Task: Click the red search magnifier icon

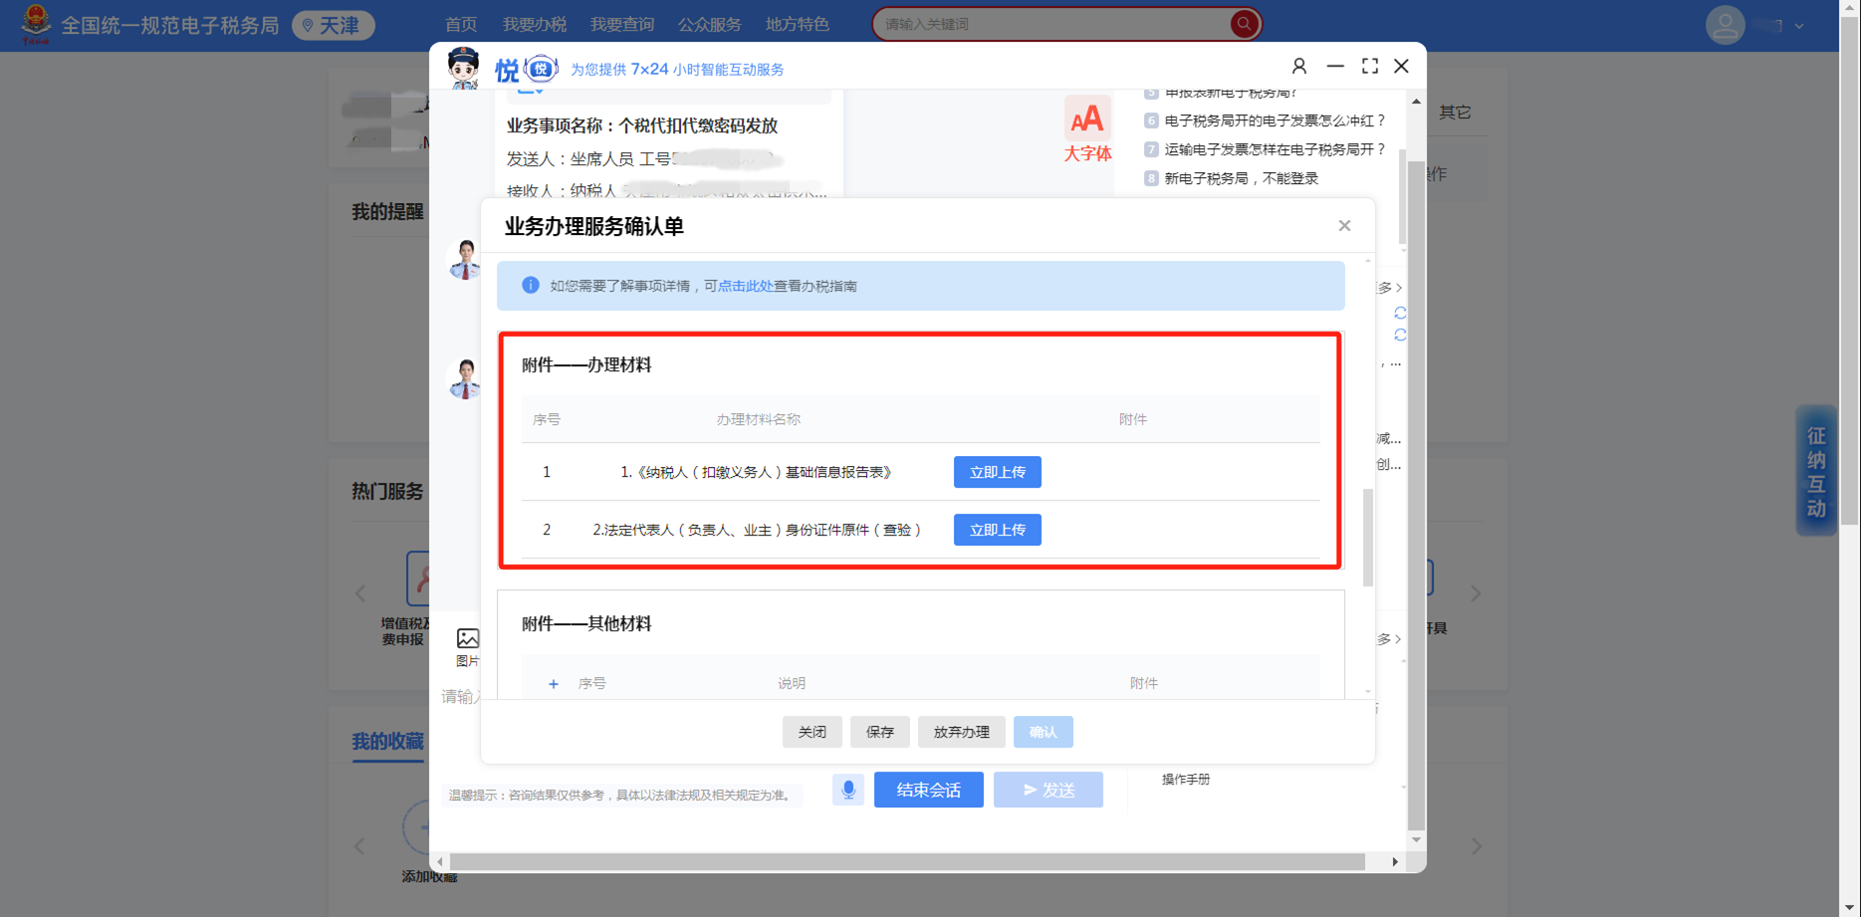Action: click(1243, 24)
